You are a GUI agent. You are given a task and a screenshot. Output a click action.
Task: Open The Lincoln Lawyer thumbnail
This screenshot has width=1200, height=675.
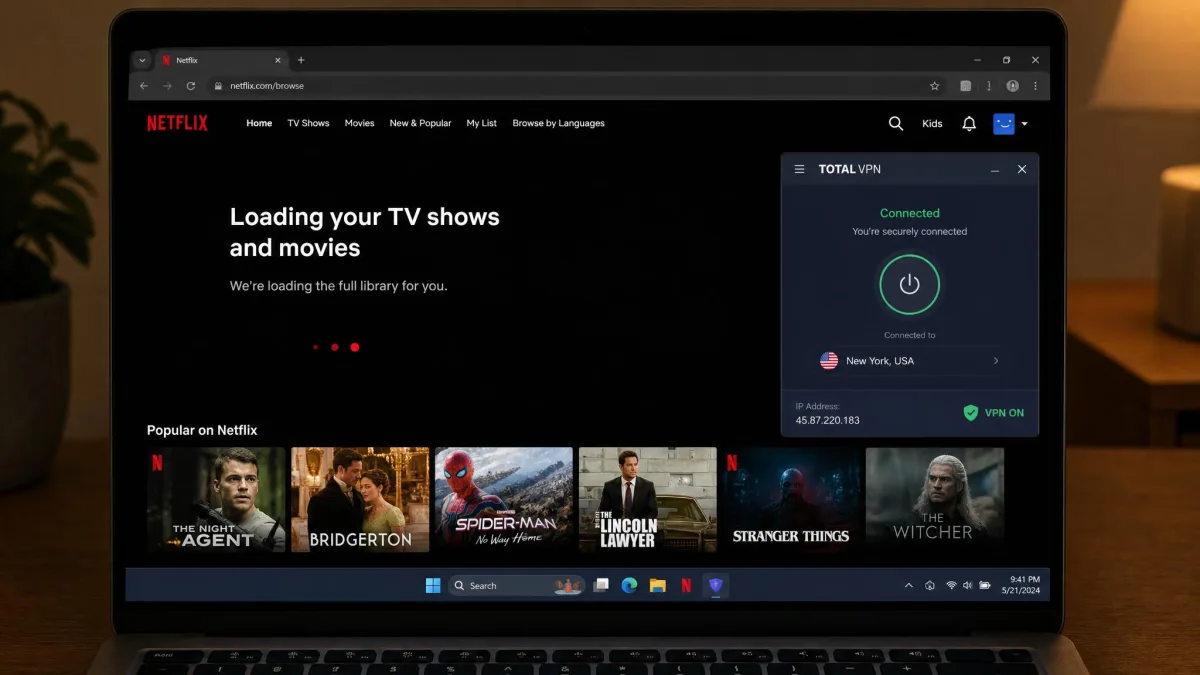click(x=648, y=499)
